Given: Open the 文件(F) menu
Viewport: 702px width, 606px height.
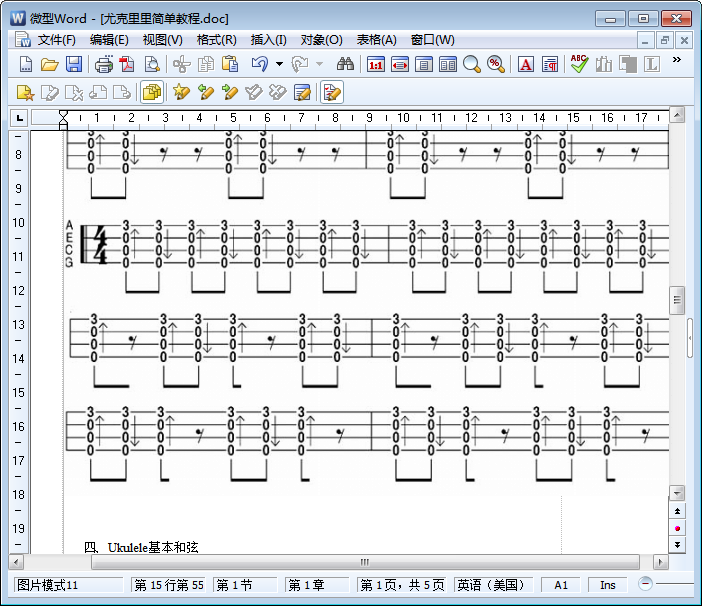Looking at the screenshot, I should [56, 40].
